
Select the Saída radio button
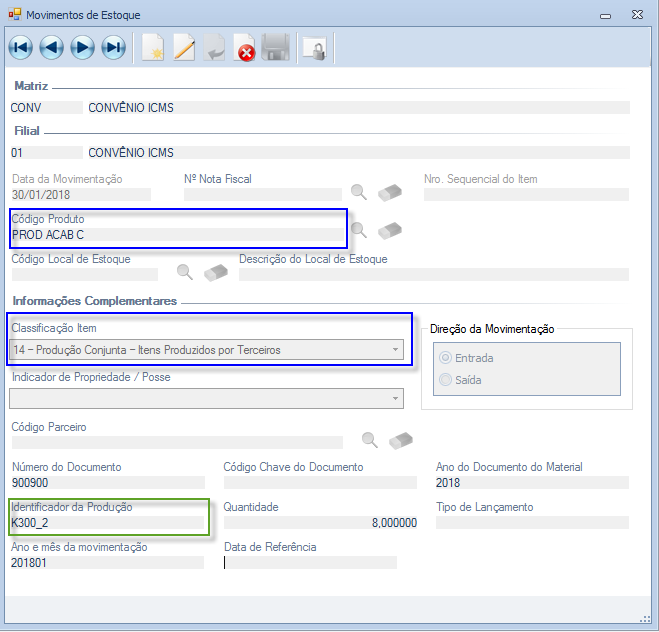pyautogui.click(x=446, y=380)
